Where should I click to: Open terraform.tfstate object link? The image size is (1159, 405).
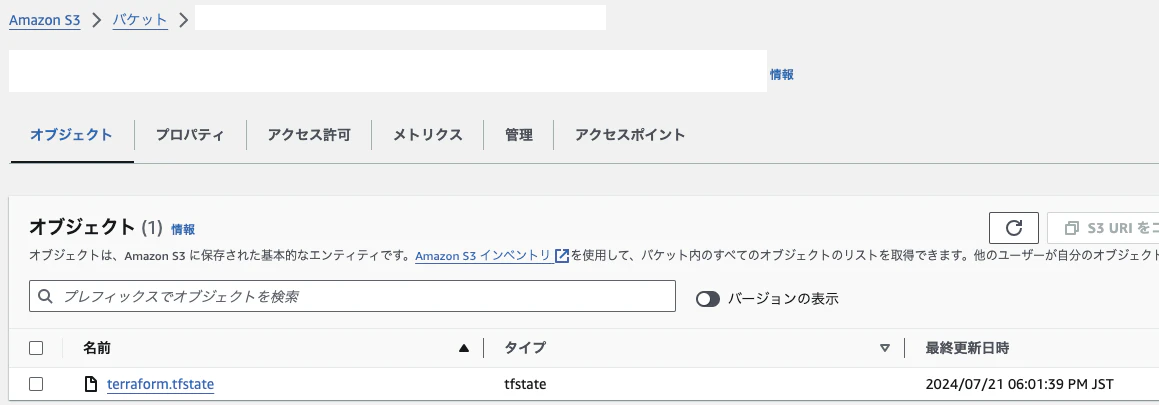pos(160,384)
